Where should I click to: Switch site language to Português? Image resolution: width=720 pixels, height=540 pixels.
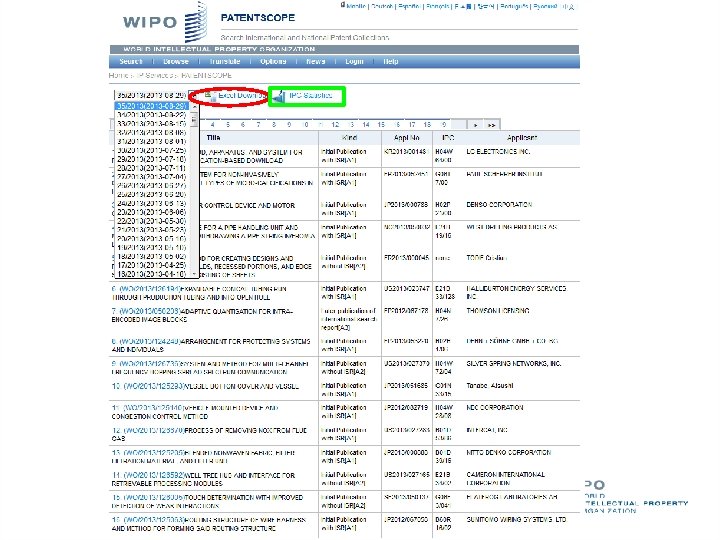[514, 6]
